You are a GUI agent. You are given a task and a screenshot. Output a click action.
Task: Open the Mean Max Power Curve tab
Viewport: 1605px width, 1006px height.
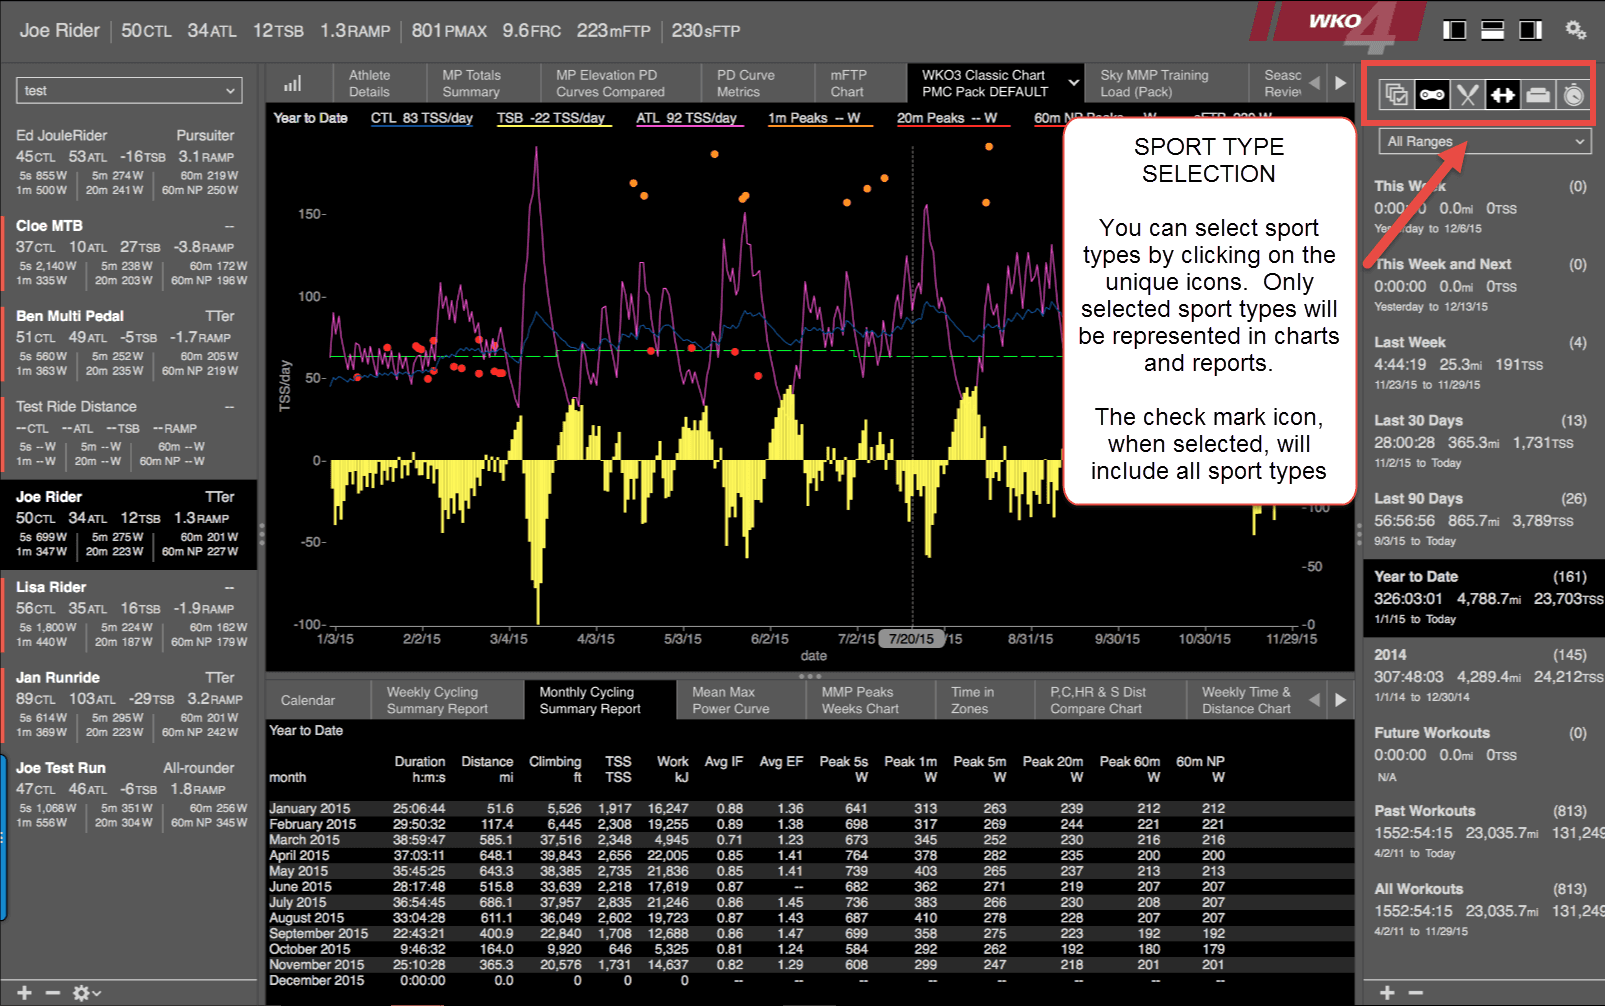click(730, 700)
